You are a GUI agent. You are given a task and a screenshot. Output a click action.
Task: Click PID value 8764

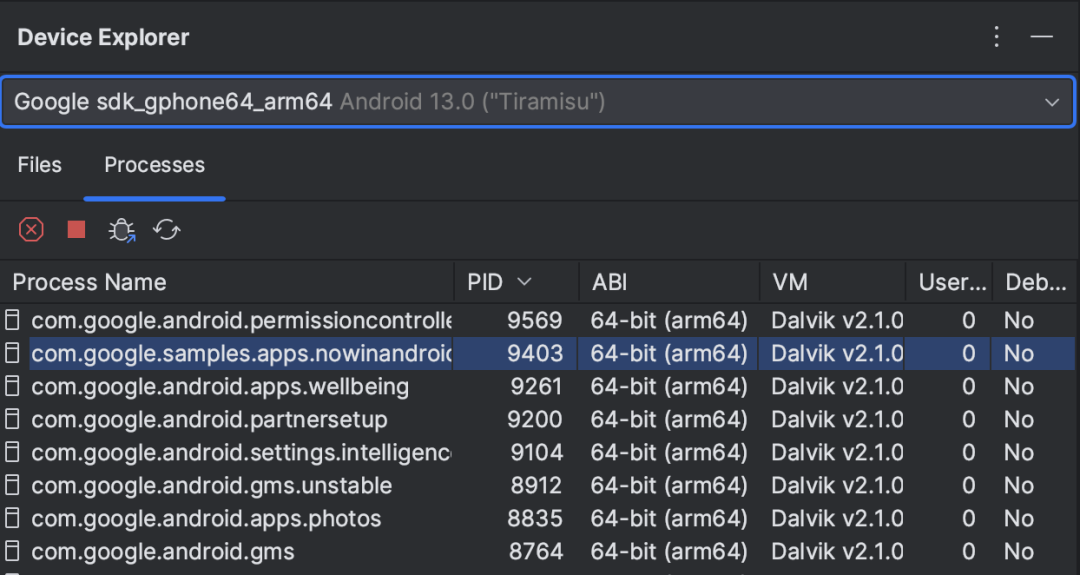[x=536, y=552]
